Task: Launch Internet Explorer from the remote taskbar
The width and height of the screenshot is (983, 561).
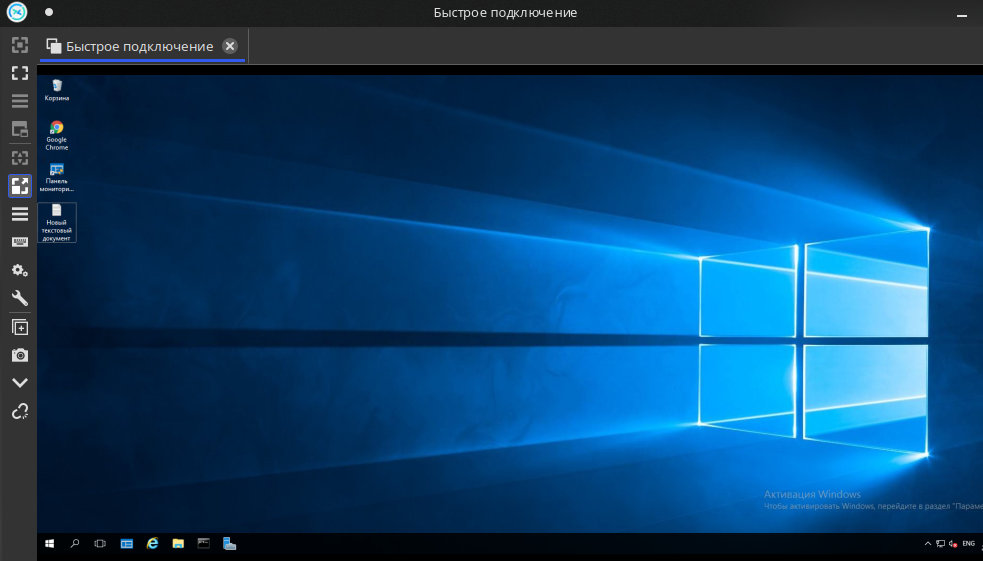Action: [152, 543]
